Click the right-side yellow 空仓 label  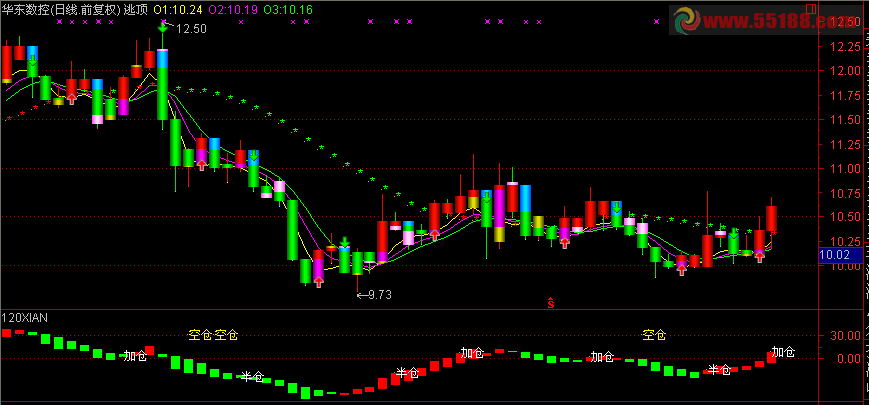654,335
